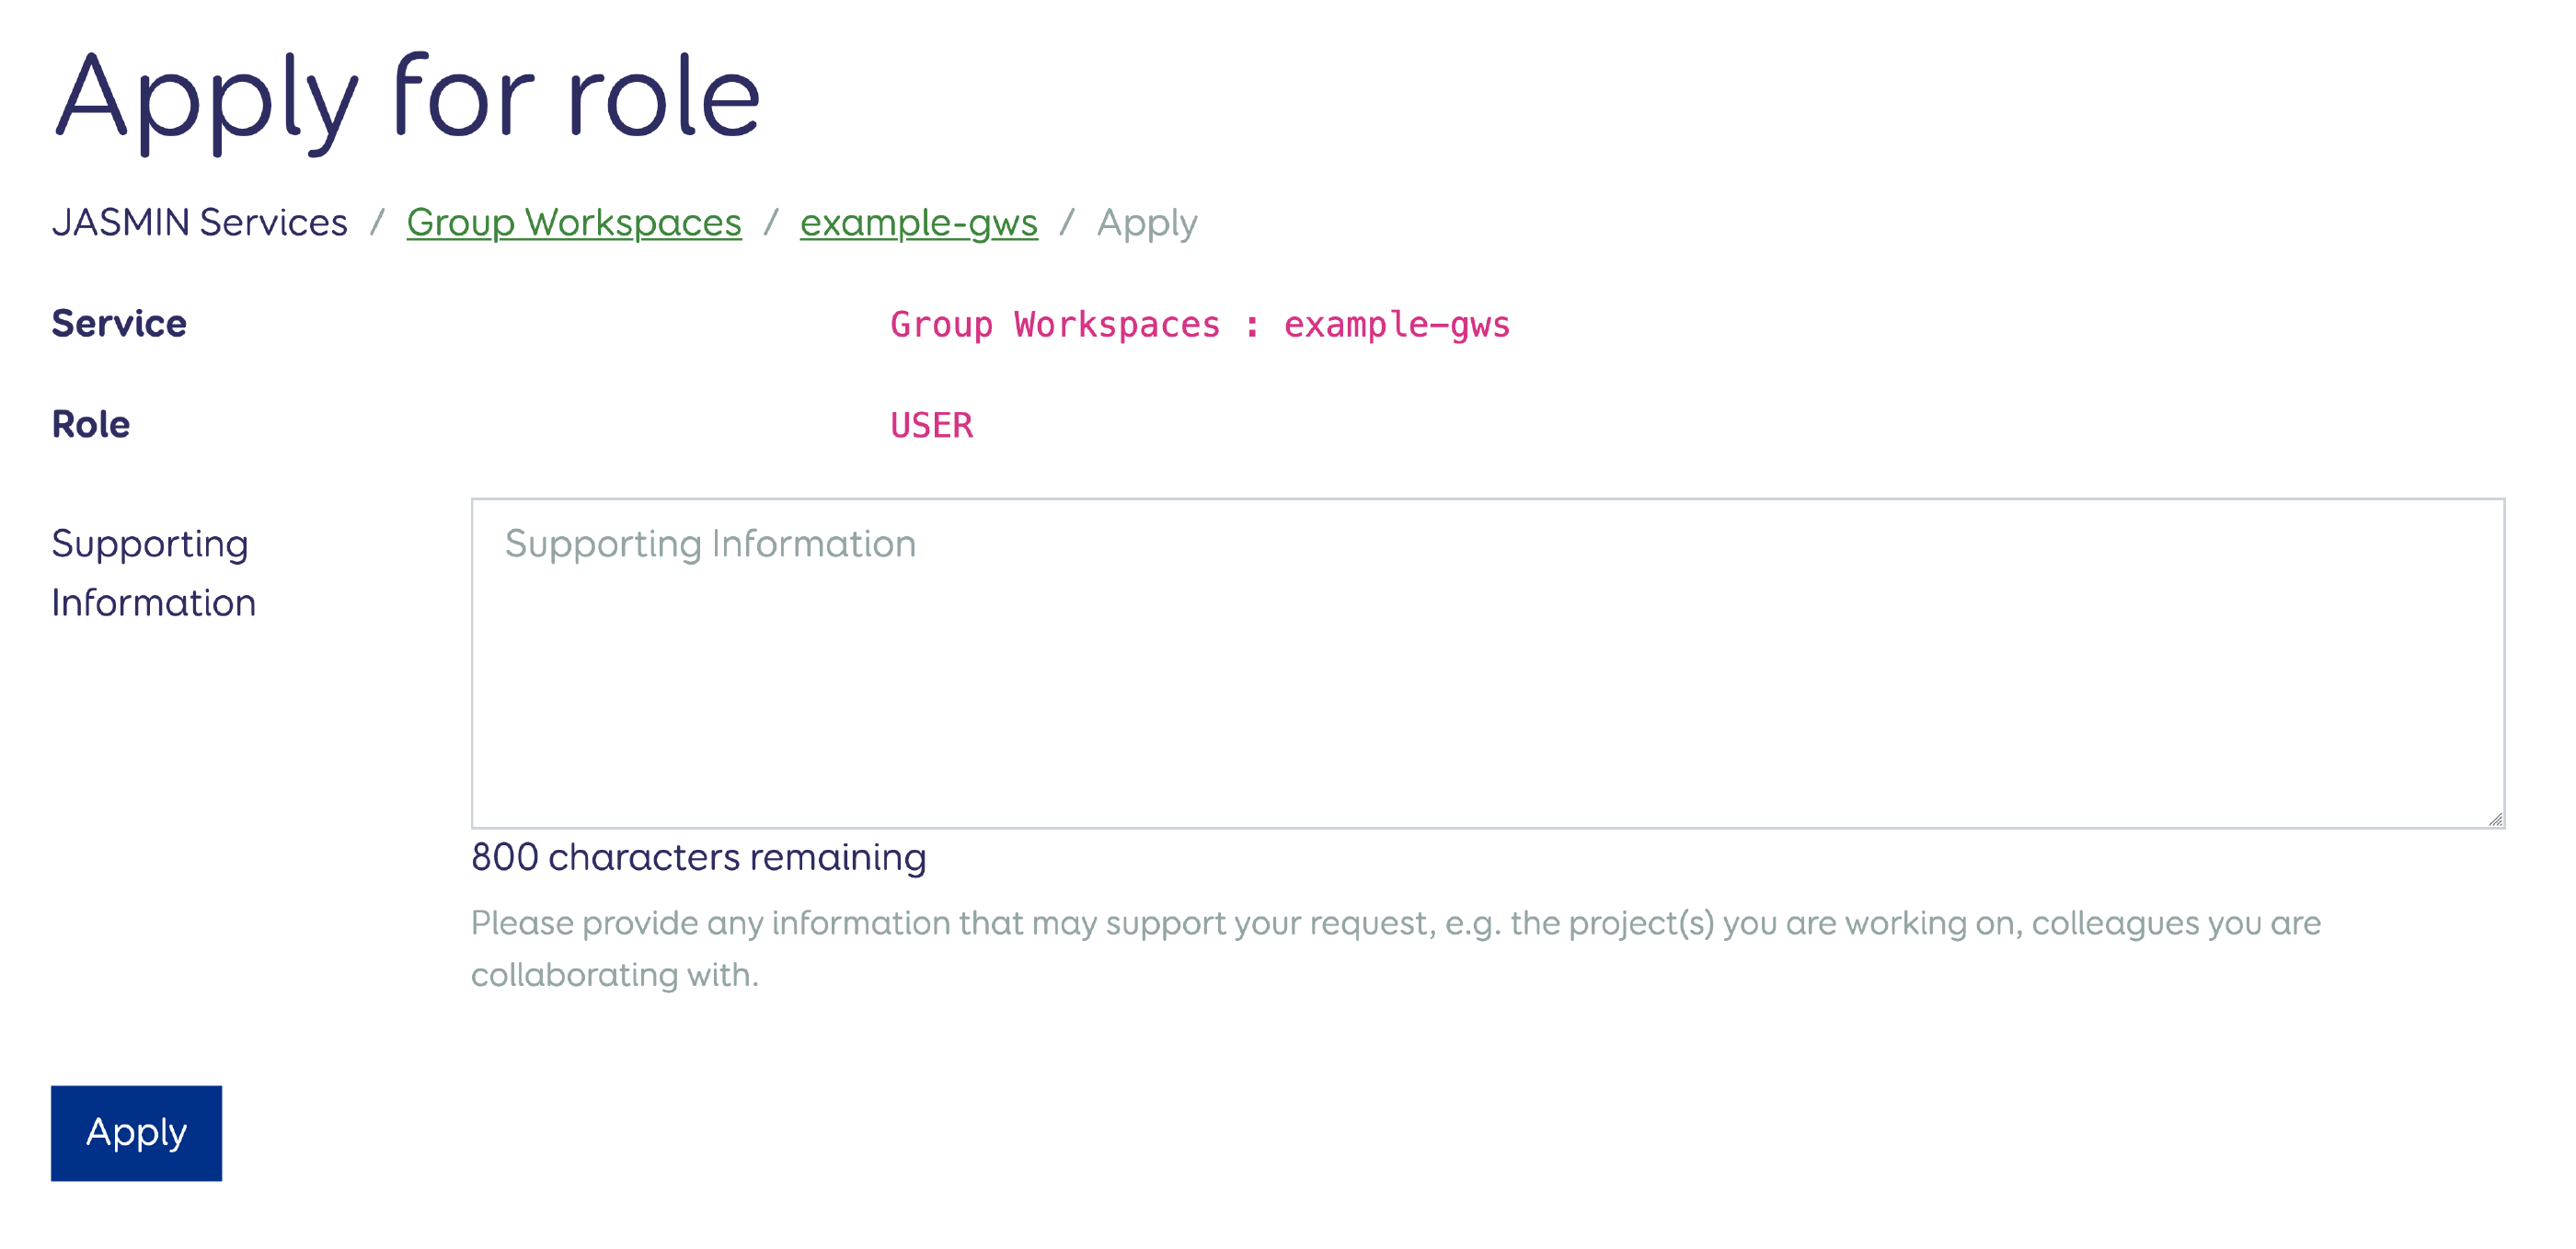The width and height of the screenshot is (2576, 1249).
Task: Click the Service field label
Action: tap(117, 322)
